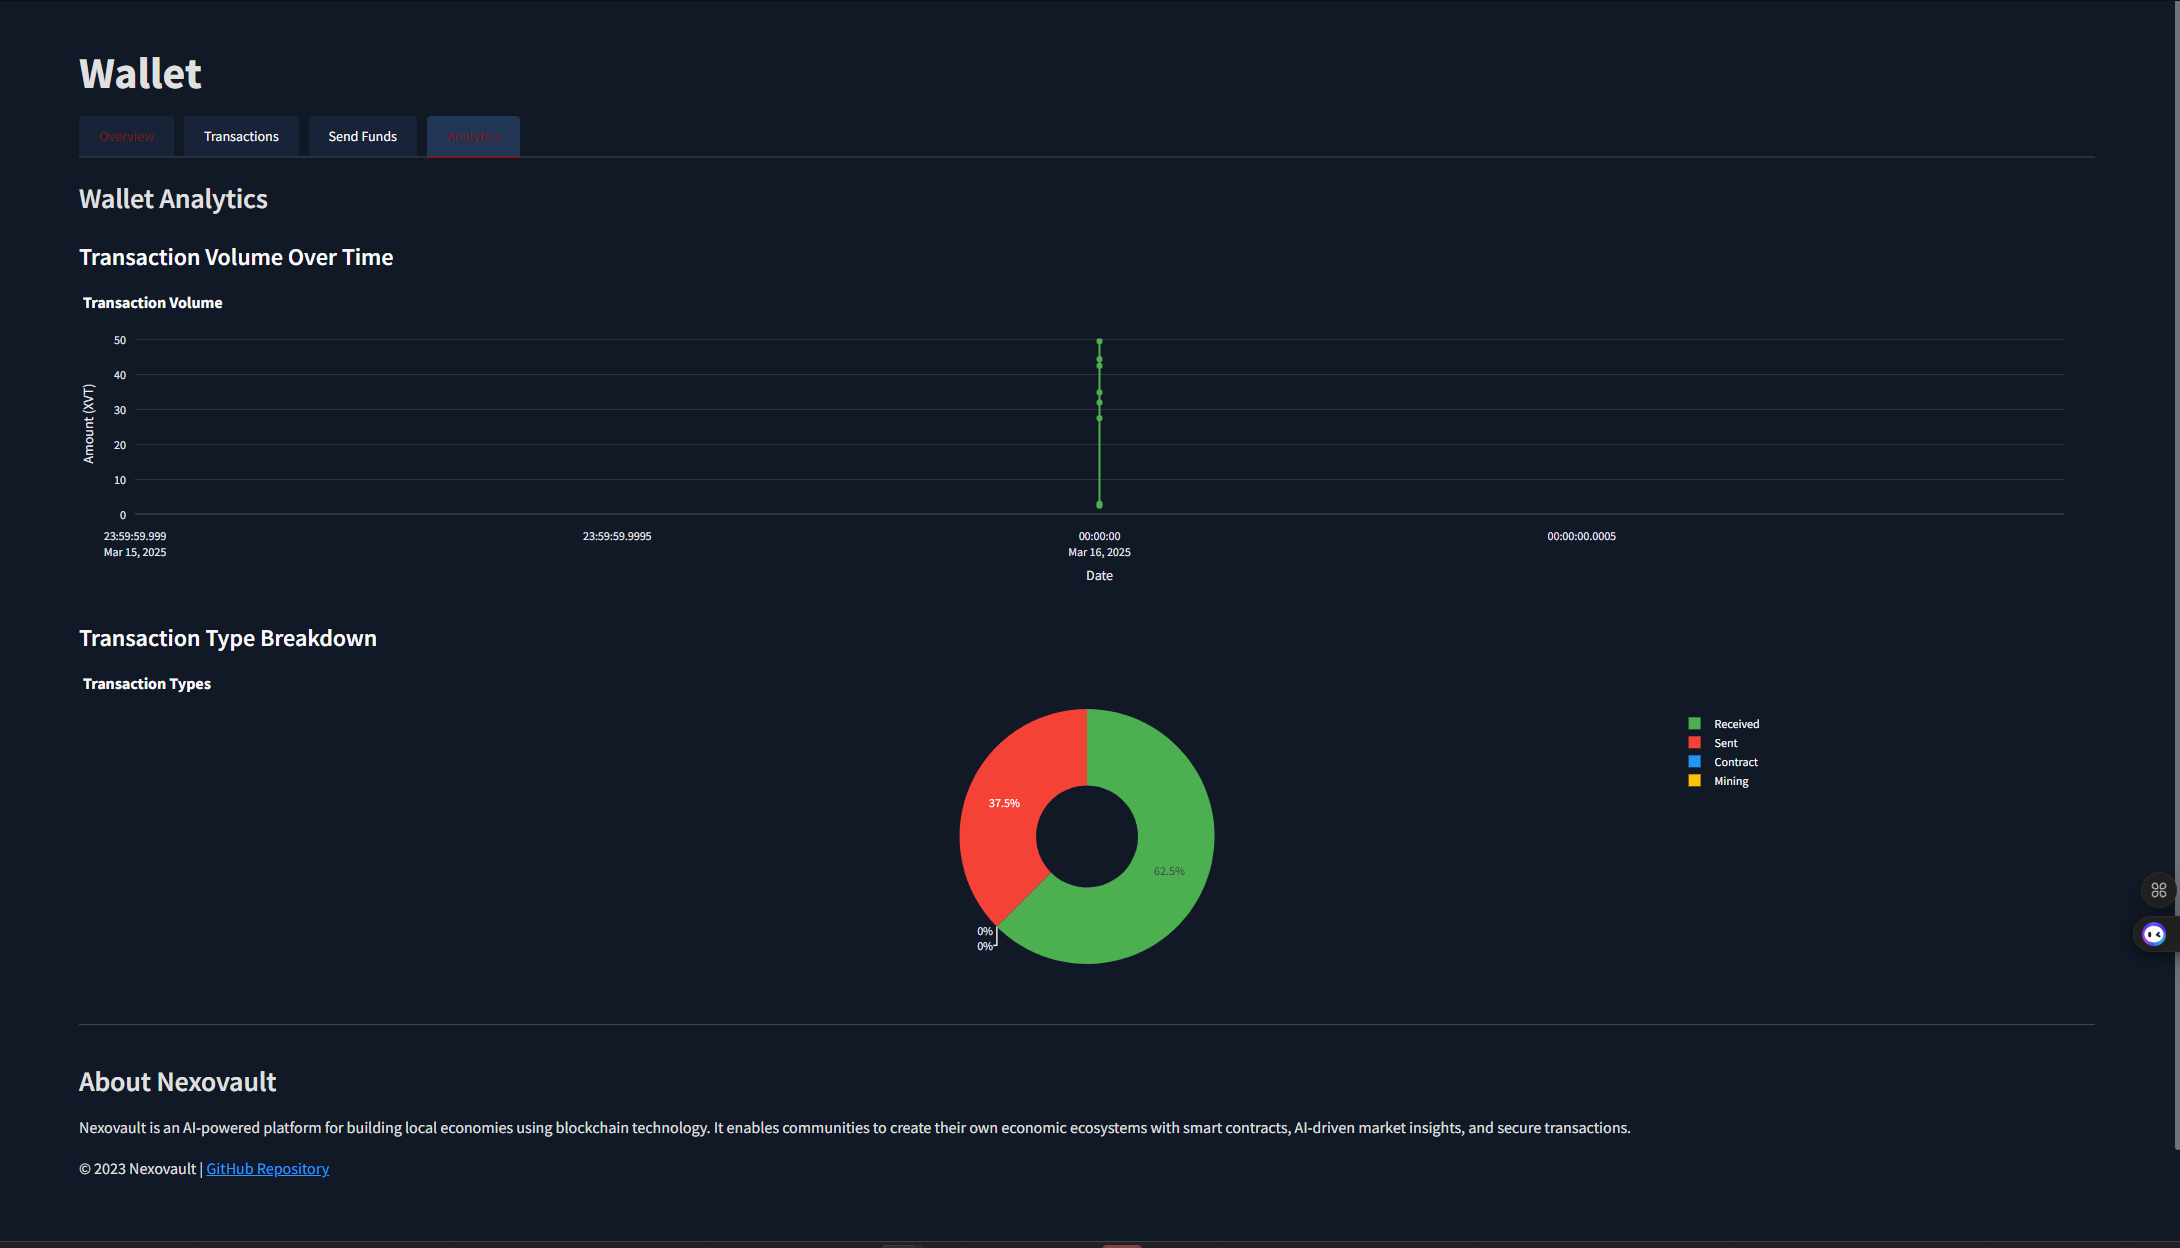Image resolution: width=2180 pixels, height=1248 pixels.
Task: Hide the Contract series via its legend label
Action: (x=1735, y=762)
